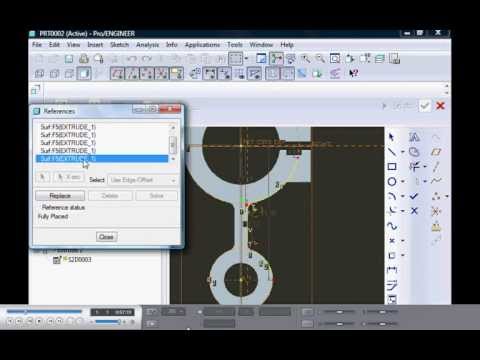Click the Solve button in References dialog
Viewport: 480px width, 360px height.
click(x=156, y=196)
